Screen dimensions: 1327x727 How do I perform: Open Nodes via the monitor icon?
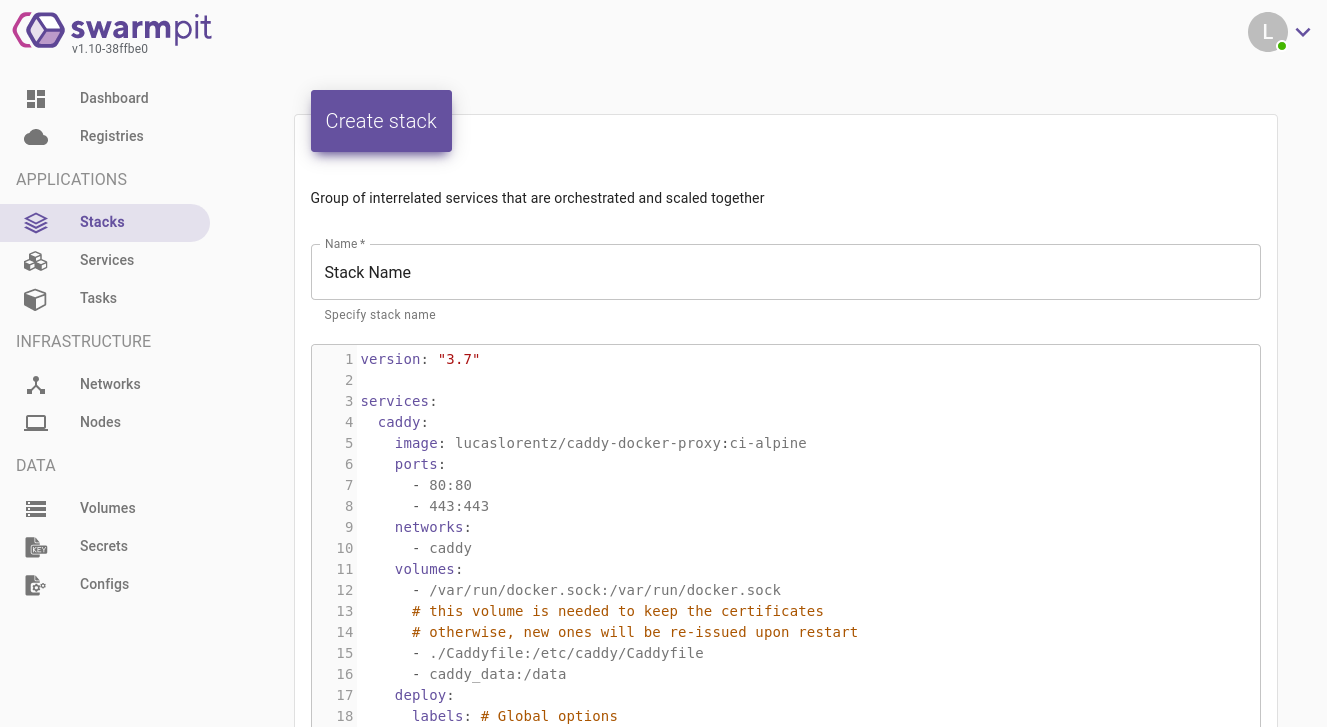coord(36,422)
